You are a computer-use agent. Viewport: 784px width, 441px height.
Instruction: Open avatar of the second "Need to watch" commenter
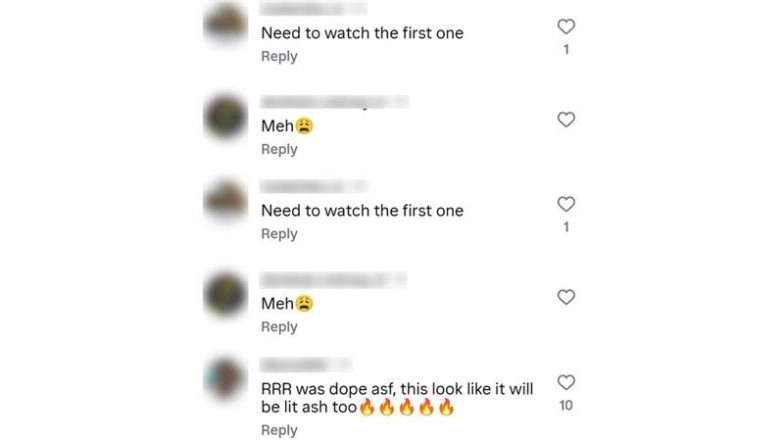[x=226, y=201]
